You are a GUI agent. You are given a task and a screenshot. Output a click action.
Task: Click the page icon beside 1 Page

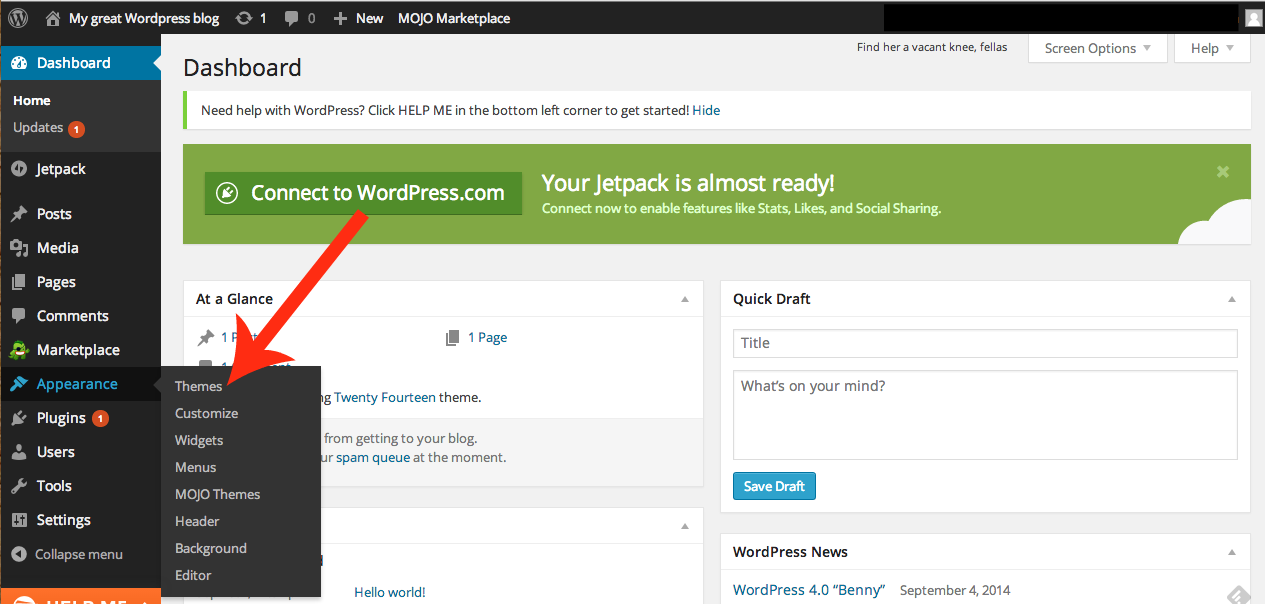coord(452,338)
